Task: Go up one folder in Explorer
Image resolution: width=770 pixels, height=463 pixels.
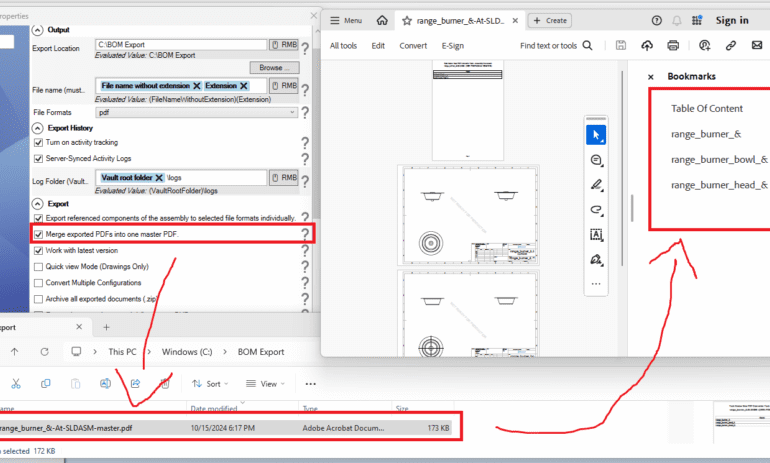Action: coord(14,352)
